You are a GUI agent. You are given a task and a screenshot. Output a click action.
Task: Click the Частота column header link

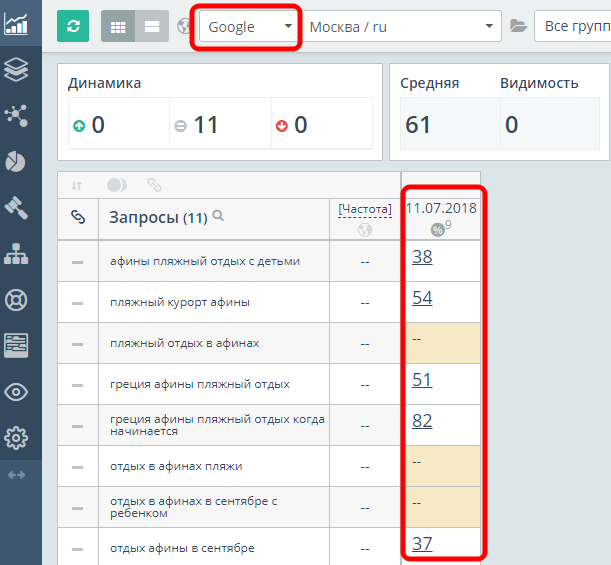(365, 209)
